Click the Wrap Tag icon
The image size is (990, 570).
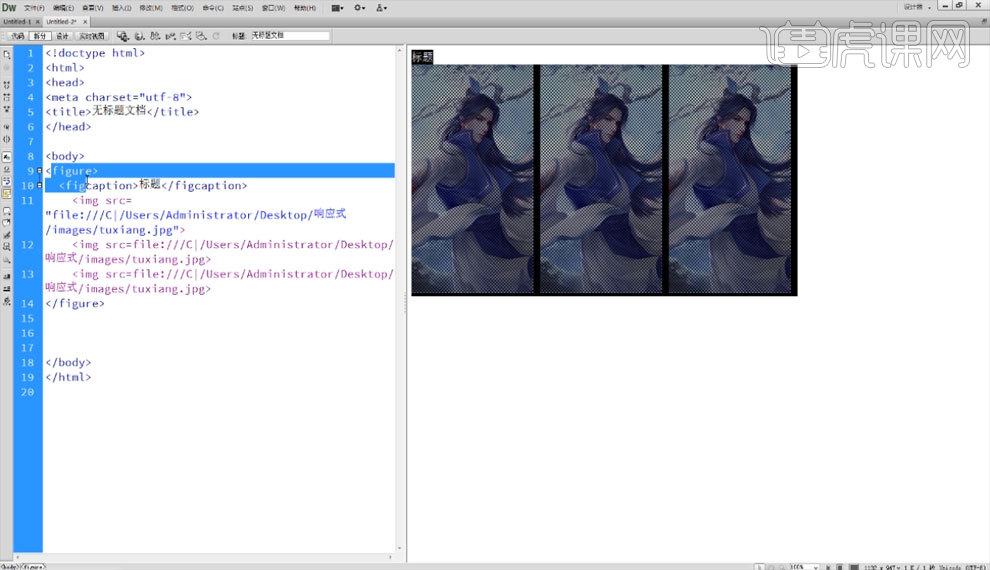[7, 235]
